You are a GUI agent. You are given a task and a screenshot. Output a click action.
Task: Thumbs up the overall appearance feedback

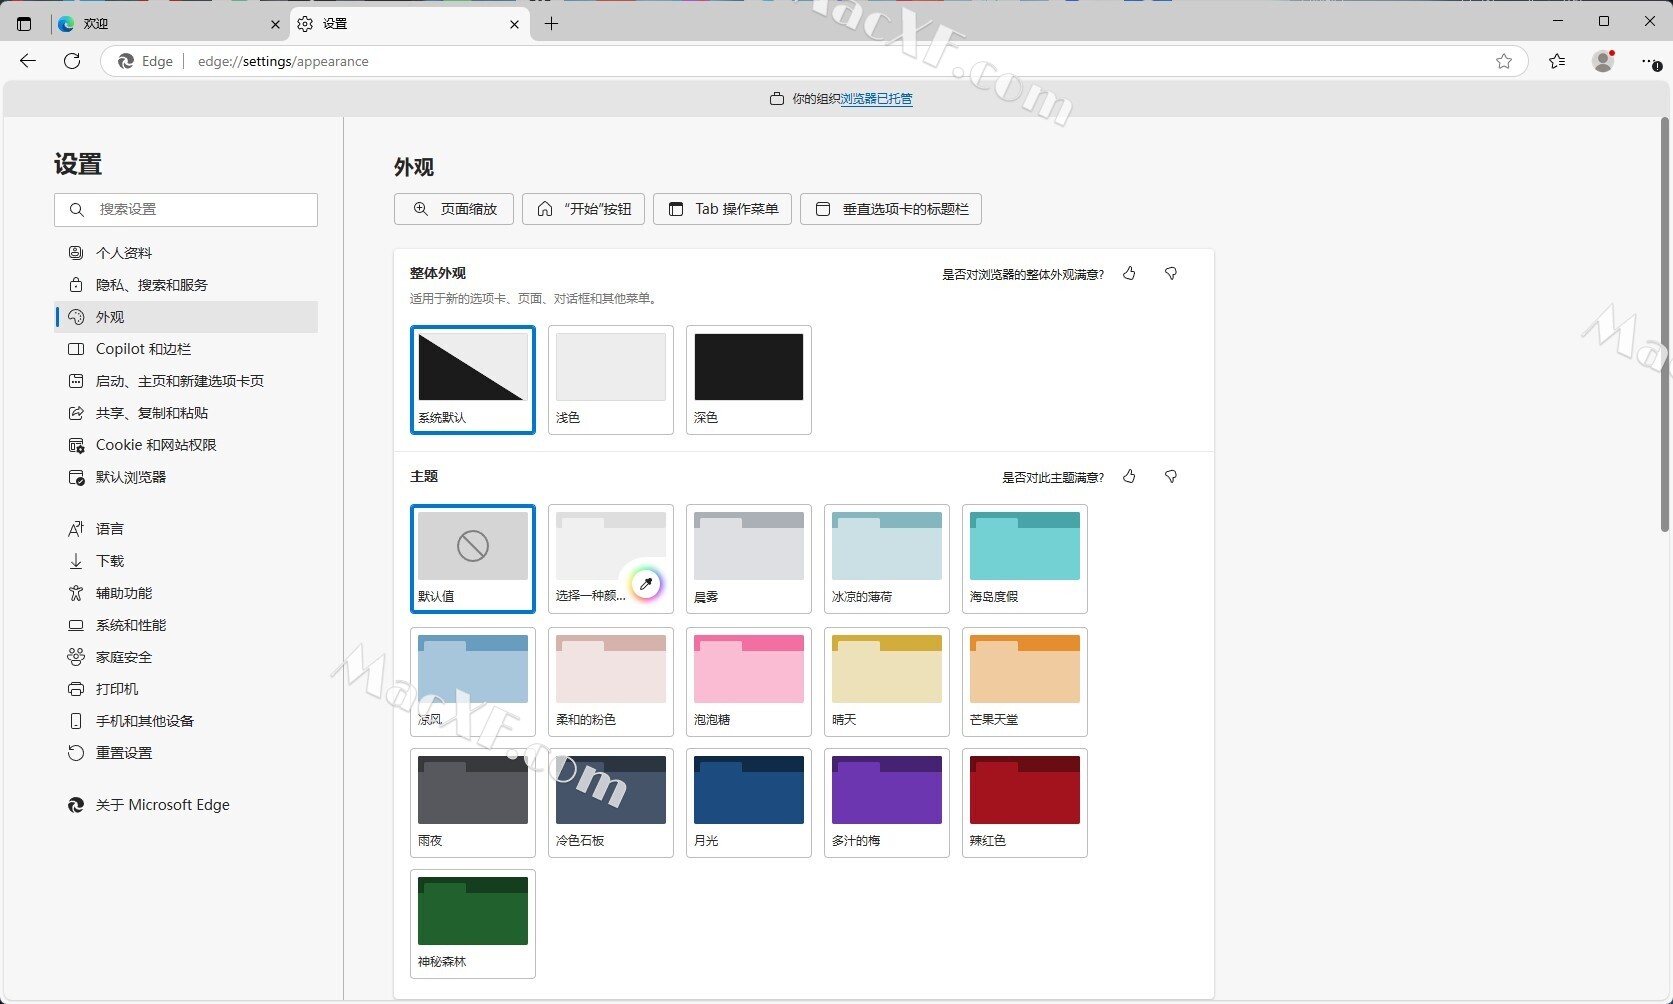1129,273
